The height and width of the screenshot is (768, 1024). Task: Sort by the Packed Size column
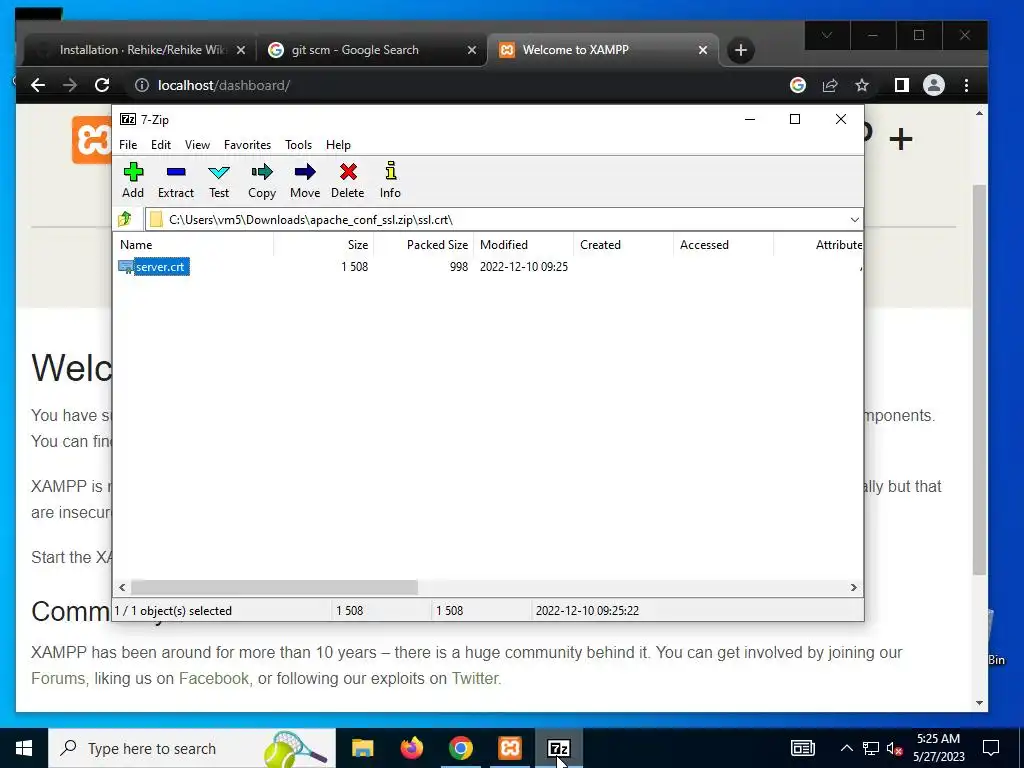423,245
